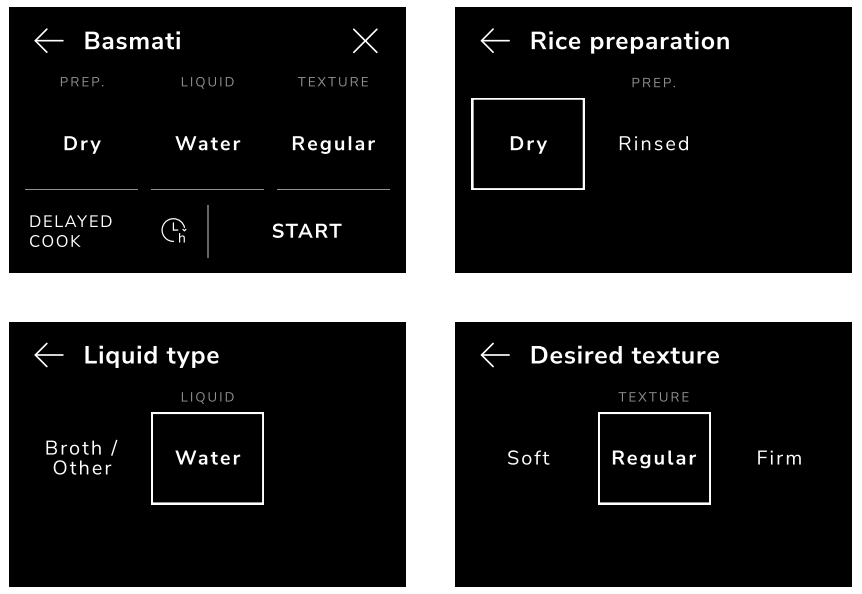Click the Basmati screen title
862x594 pixels.
pos(133,41)
